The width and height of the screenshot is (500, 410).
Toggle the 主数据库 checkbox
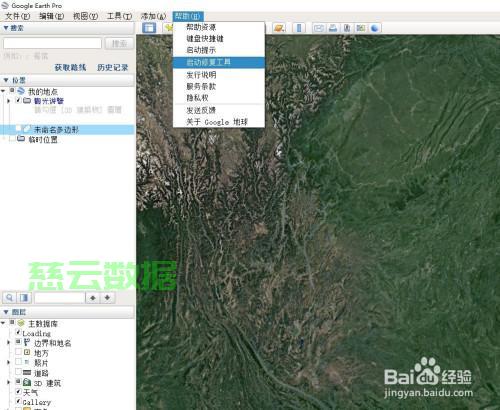12,323
